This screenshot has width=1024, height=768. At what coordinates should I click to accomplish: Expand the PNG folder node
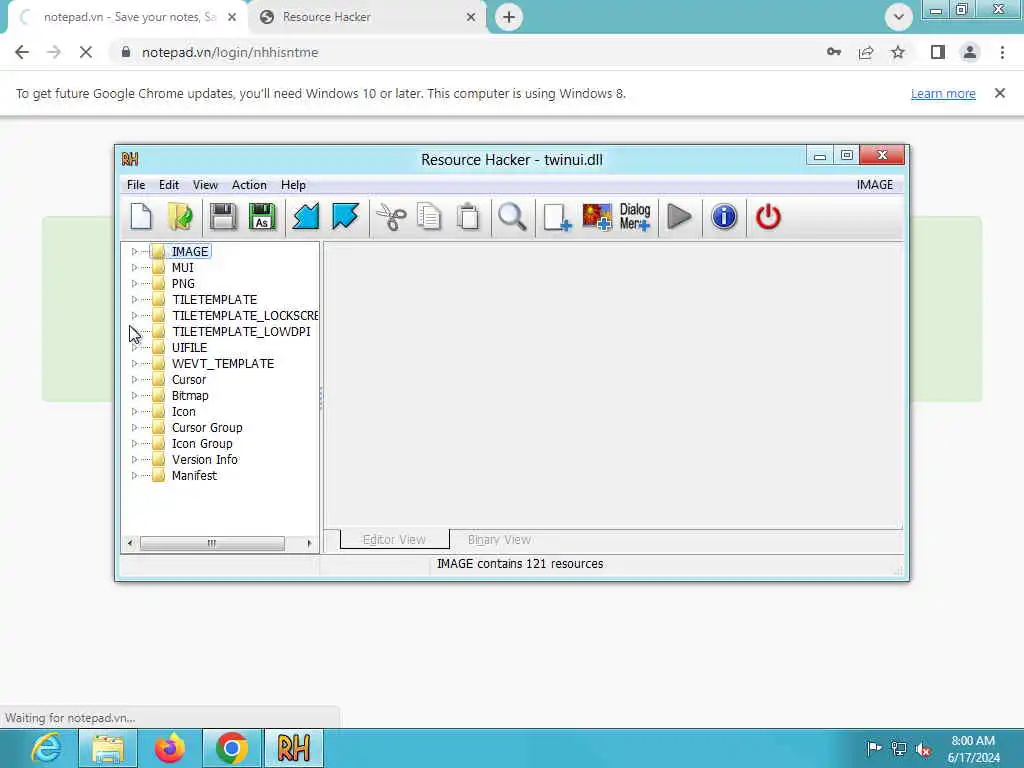click(x=134, y=283)
